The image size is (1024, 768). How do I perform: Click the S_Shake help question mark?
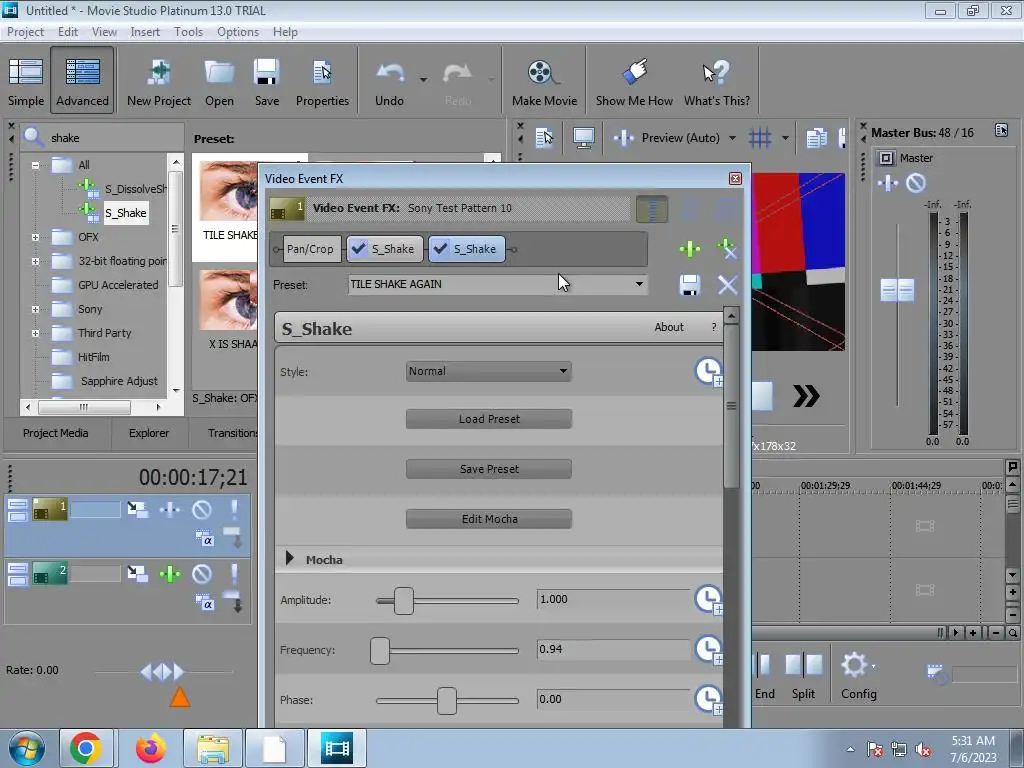coord(714,327)
